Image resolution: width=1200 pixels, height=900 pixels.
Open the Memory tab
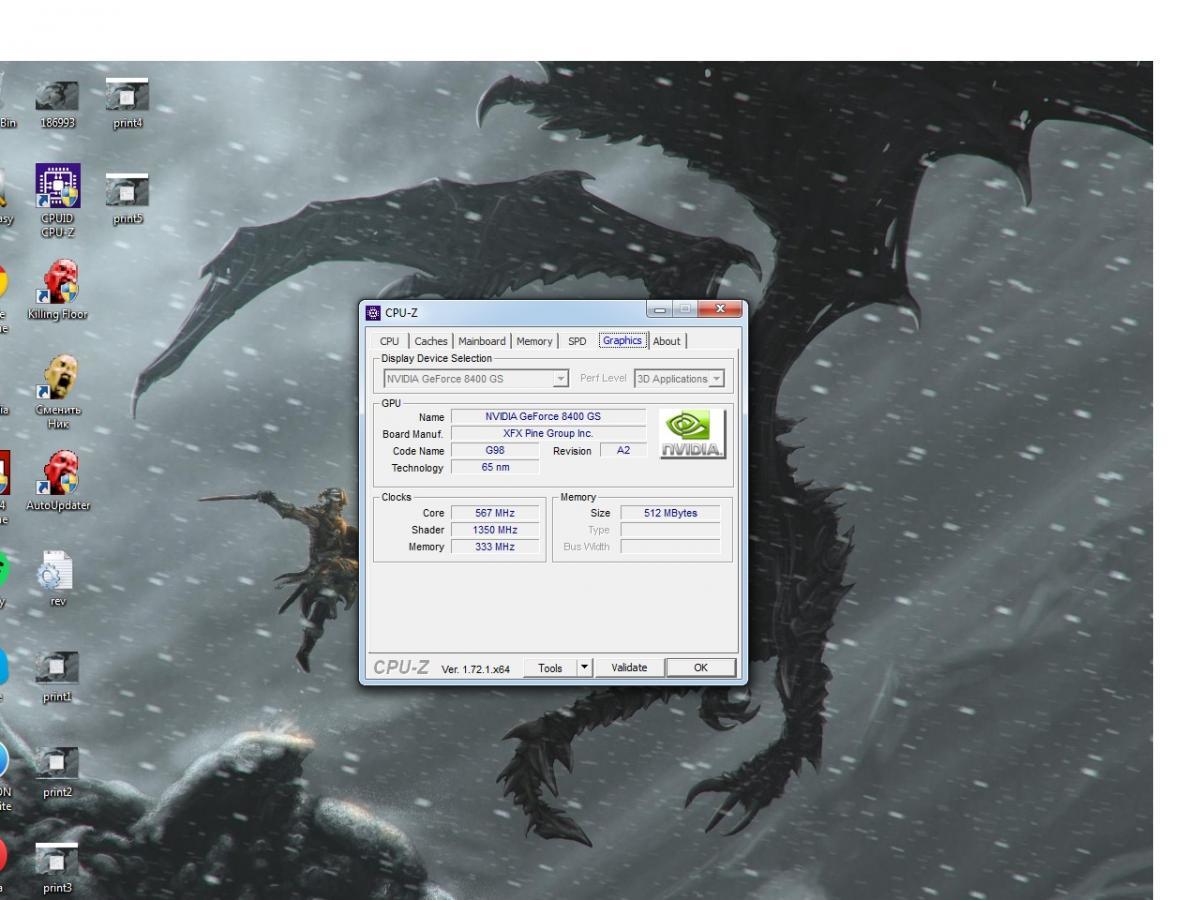point(534,341)
